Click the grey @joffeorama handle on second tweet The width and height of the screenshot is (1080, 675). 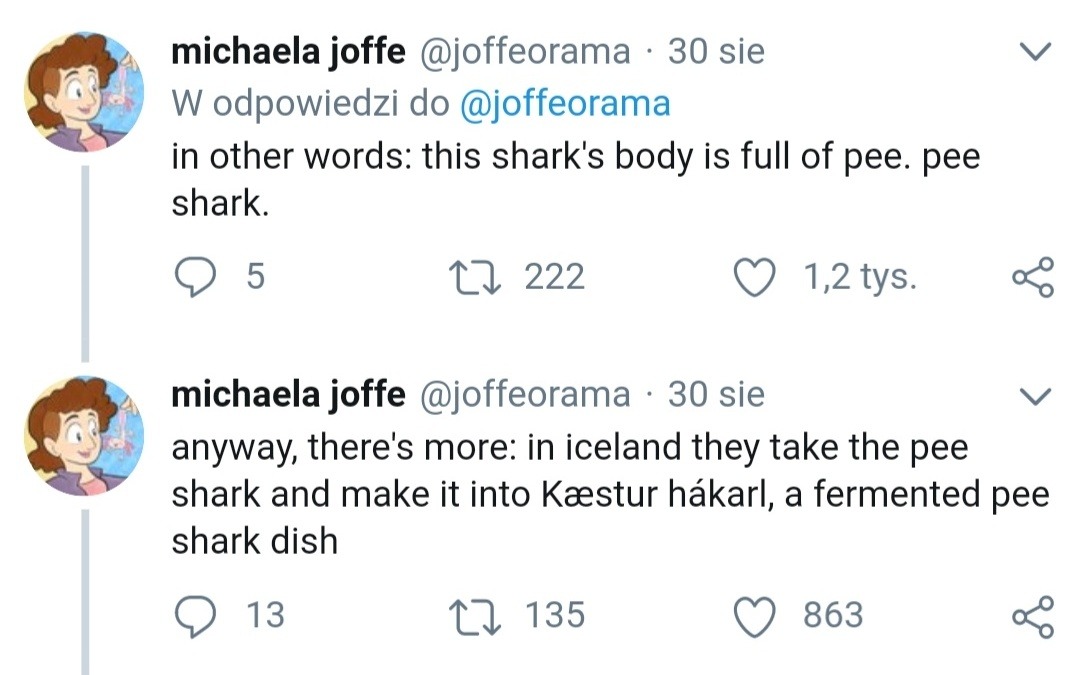point(523,394)
